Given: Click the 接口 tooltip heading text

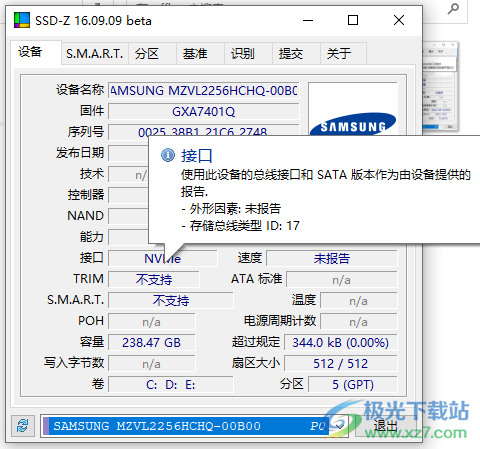Looking at the screenshot, I should pyautogui.click(x=197, y=156).
